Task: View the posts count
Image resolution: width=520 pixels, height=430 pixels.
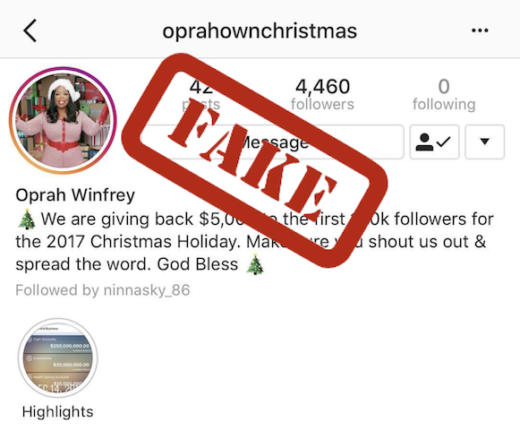Action: click(201, 95)
